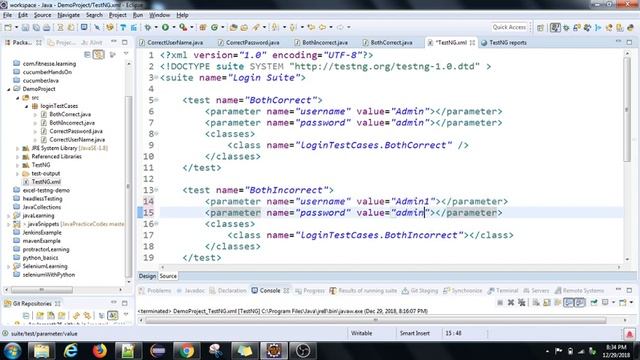This screenshot has height=360, width=640.
Task: Open the Display Selected Console dropdown
Action: pos(613,302)
